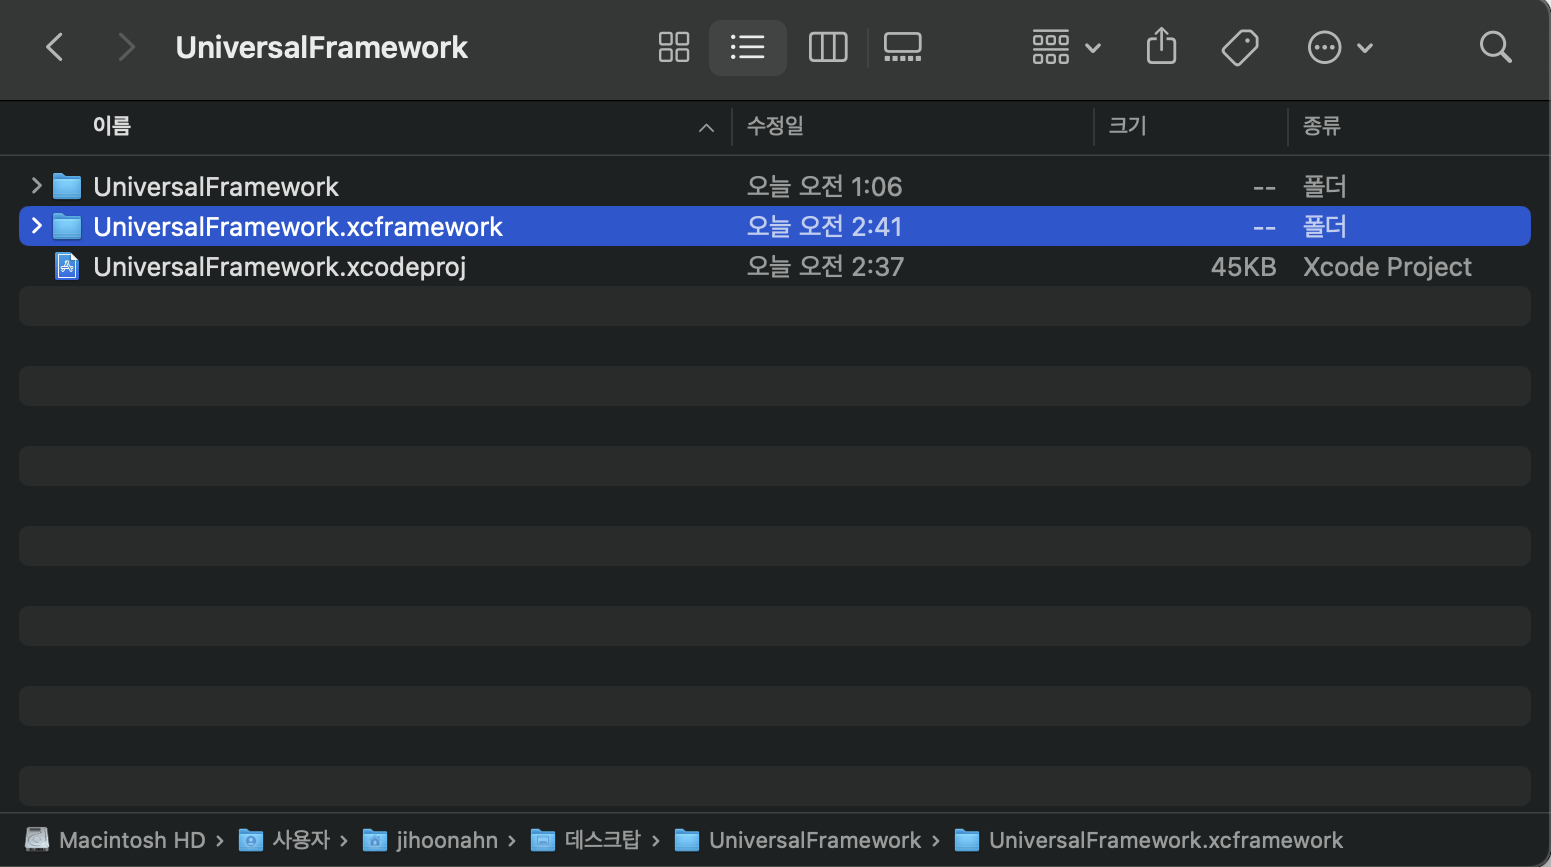Go to 데스크탑 in the path bar
This screenshot has width=1551, height=867.
click(586, 840)
